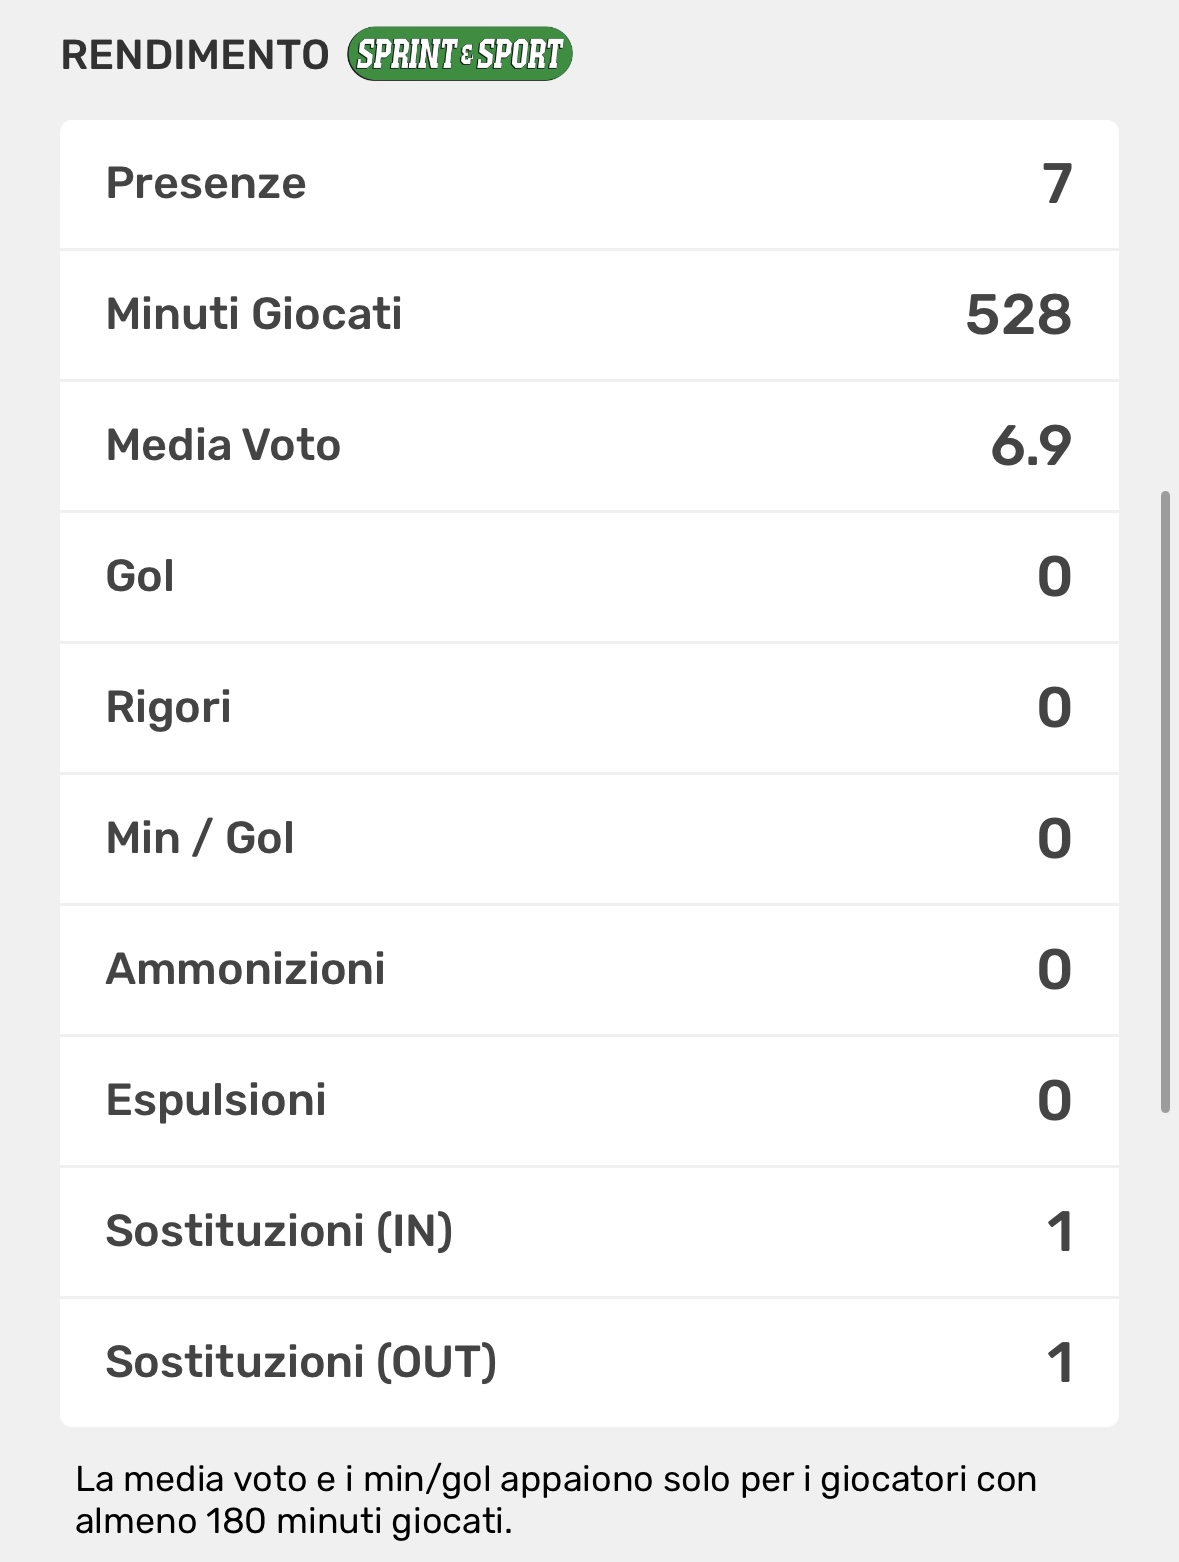The width and height of the screenshot is (1179, 1562).
Task: Click the Sprint & Sport logo badge
Action: [x=459, y=54]
